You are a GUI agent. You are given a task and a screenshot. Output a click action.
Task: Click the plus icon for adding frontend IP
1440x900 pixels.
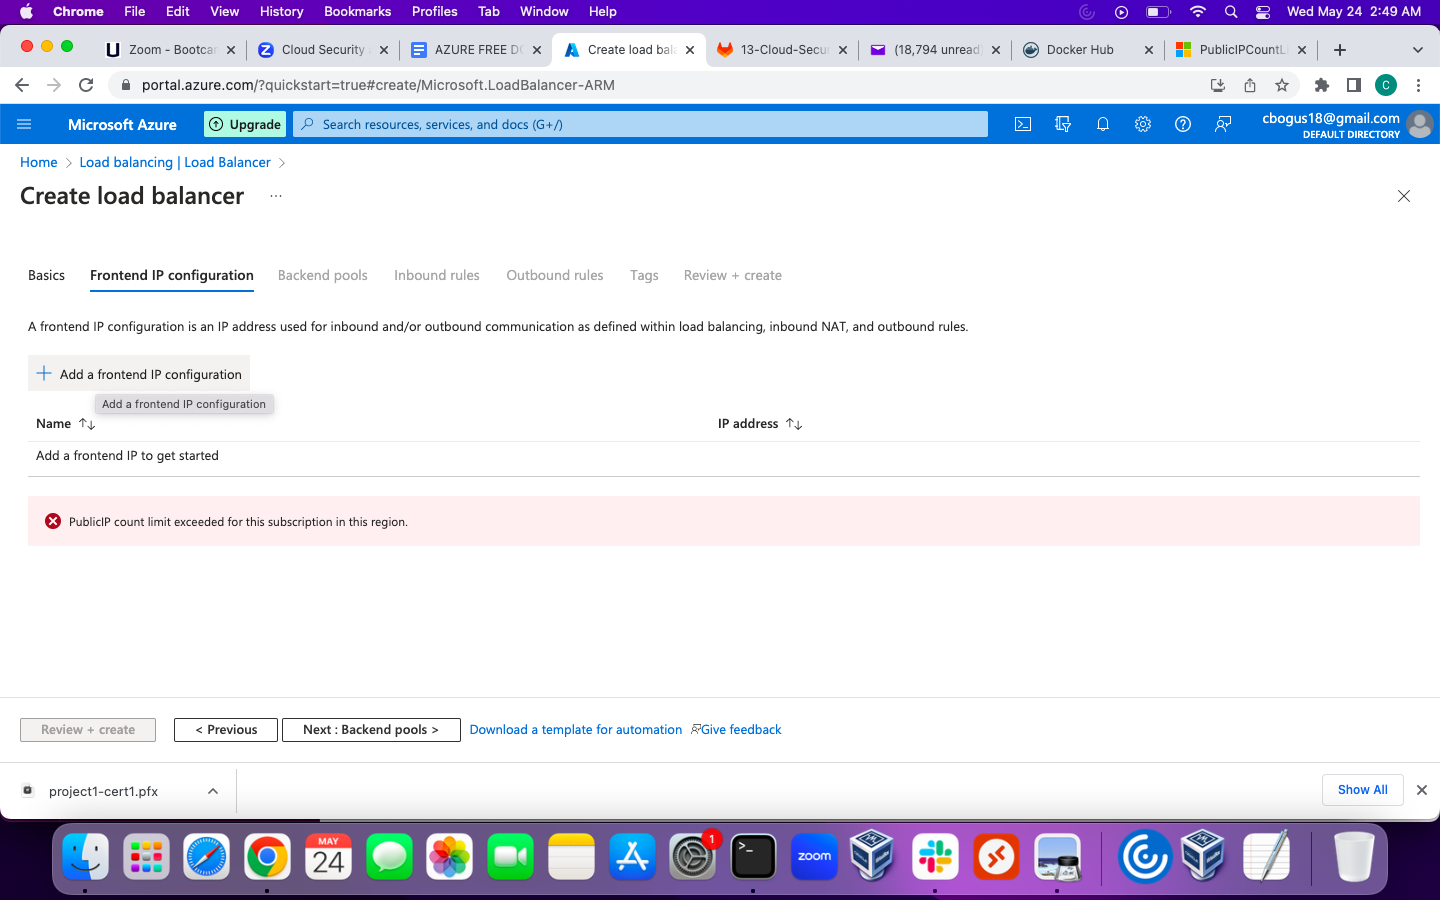[x=44, y=373]
